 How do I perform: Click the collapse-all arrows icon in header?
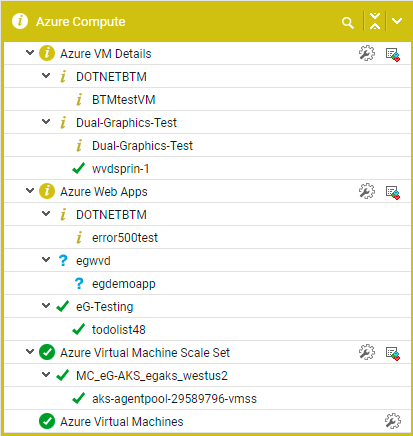click(375, 21)
